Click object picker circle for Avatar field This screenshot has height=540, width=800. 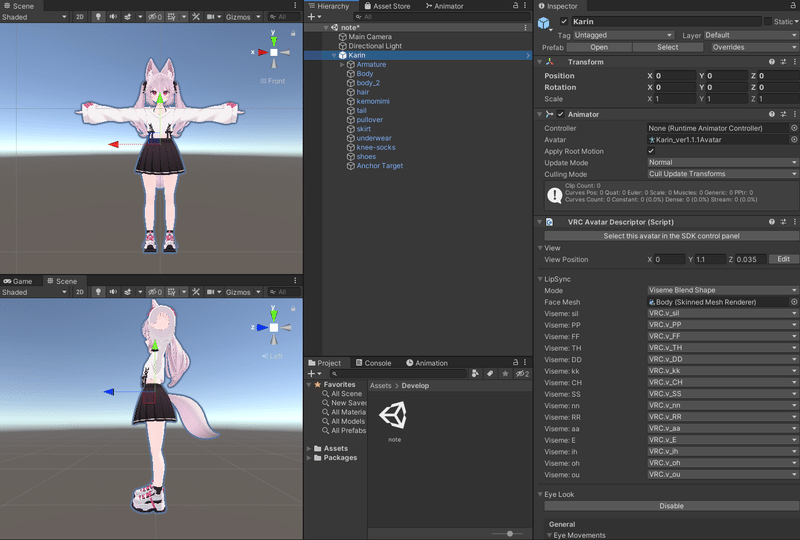click(x=794, y=139)
